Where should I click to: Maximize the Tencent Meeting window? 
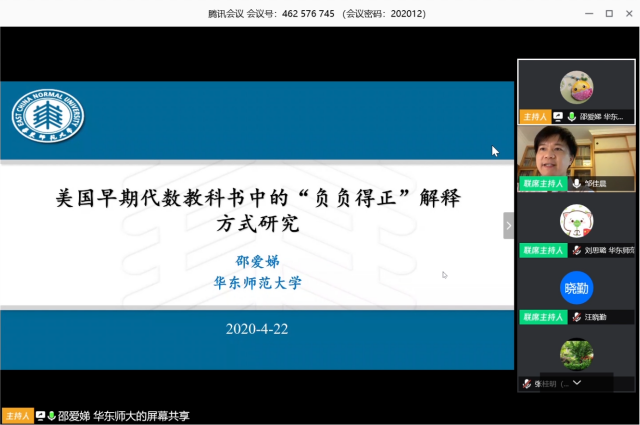pyautogui.click(x=608, y=13)
